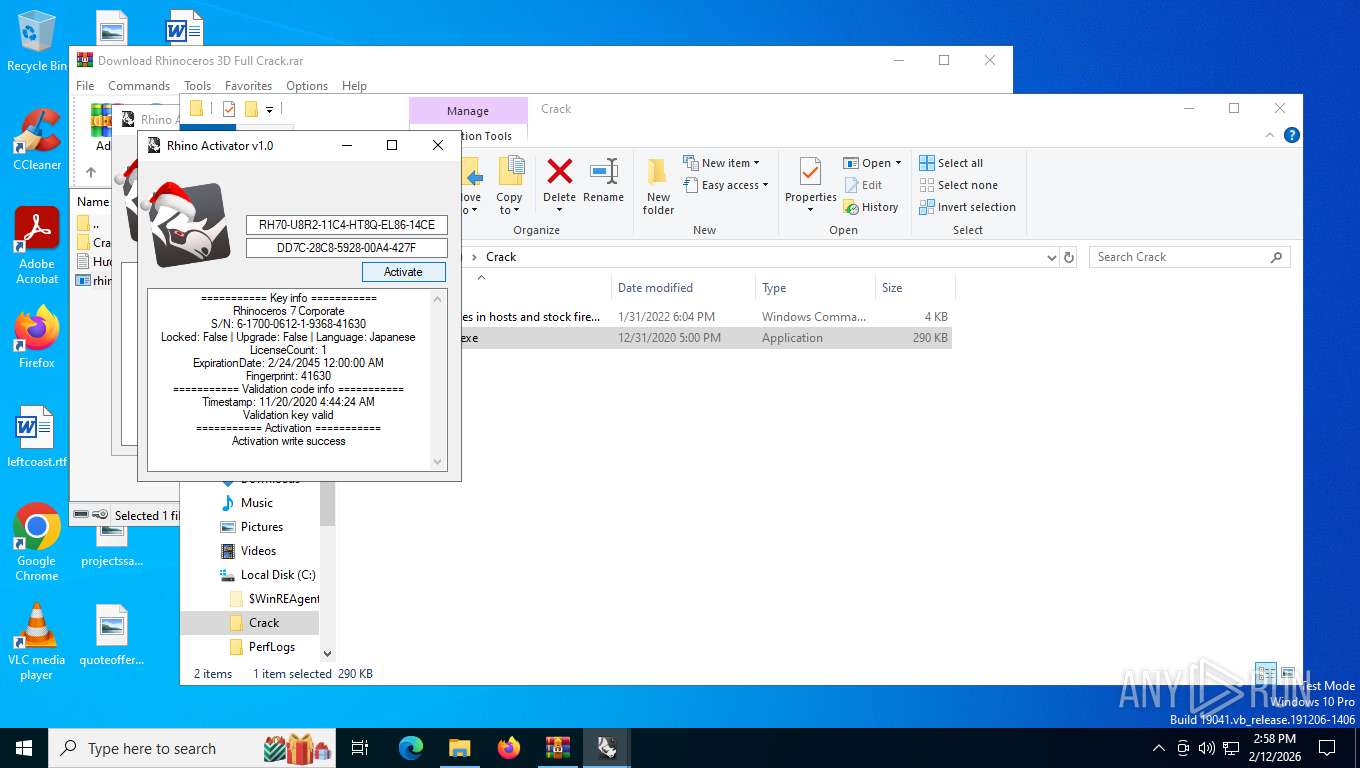This screenshot has width=1360, height=768.
Task: Click Select all in Select group
Action: (x=951, y=163)
